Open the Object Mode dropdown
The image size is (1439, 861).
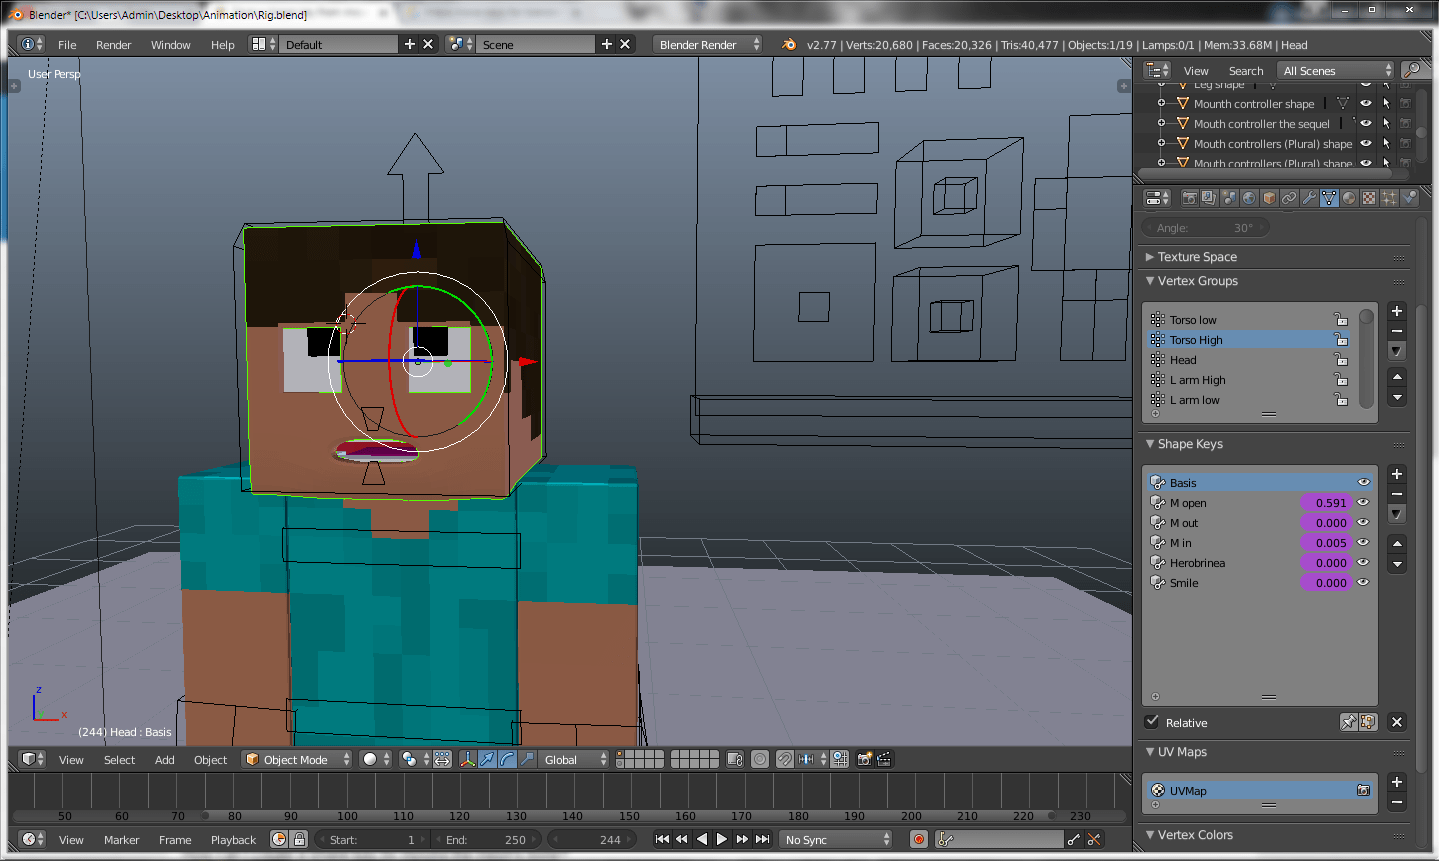tap(298, 759)
